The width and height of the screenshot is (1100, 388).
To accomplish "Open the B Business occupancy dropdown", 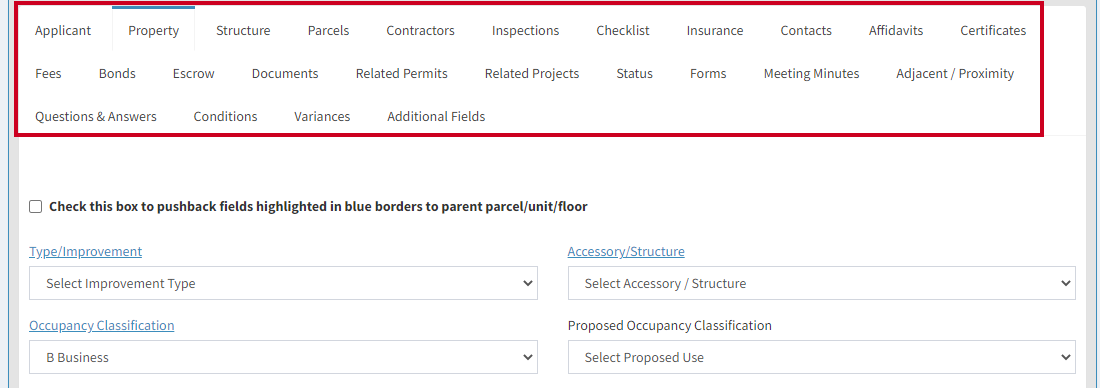I will 283,357.
